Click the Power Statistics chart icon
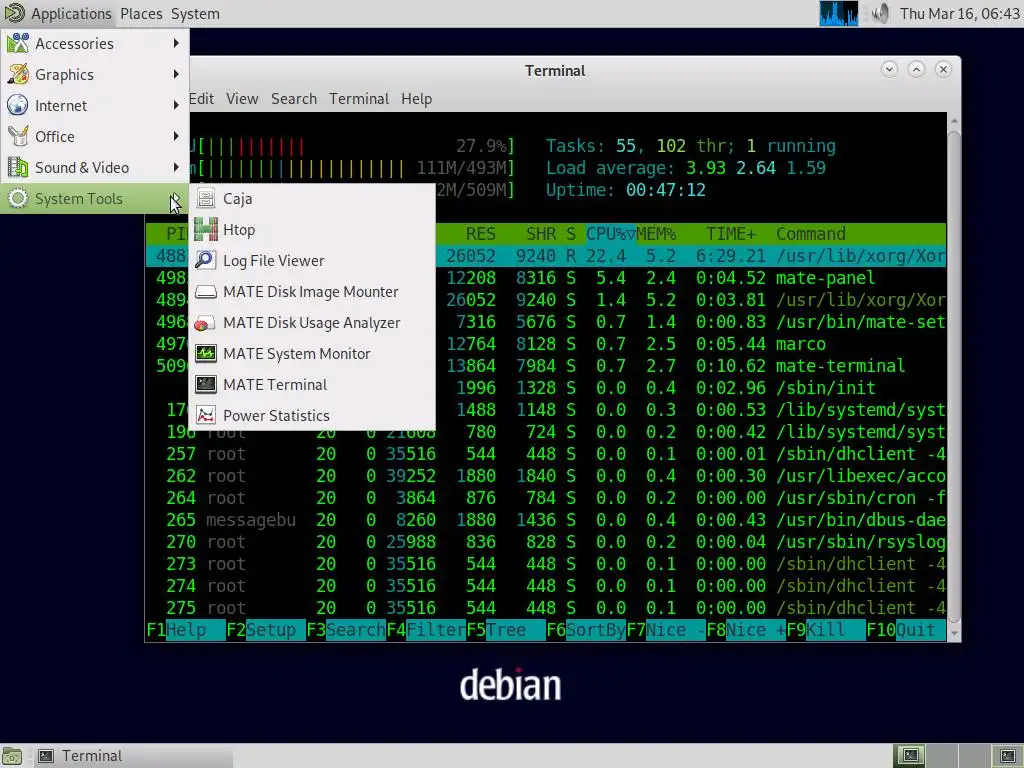The width and height of the screenshot is (1024, 768). click(x=206, y=415)
